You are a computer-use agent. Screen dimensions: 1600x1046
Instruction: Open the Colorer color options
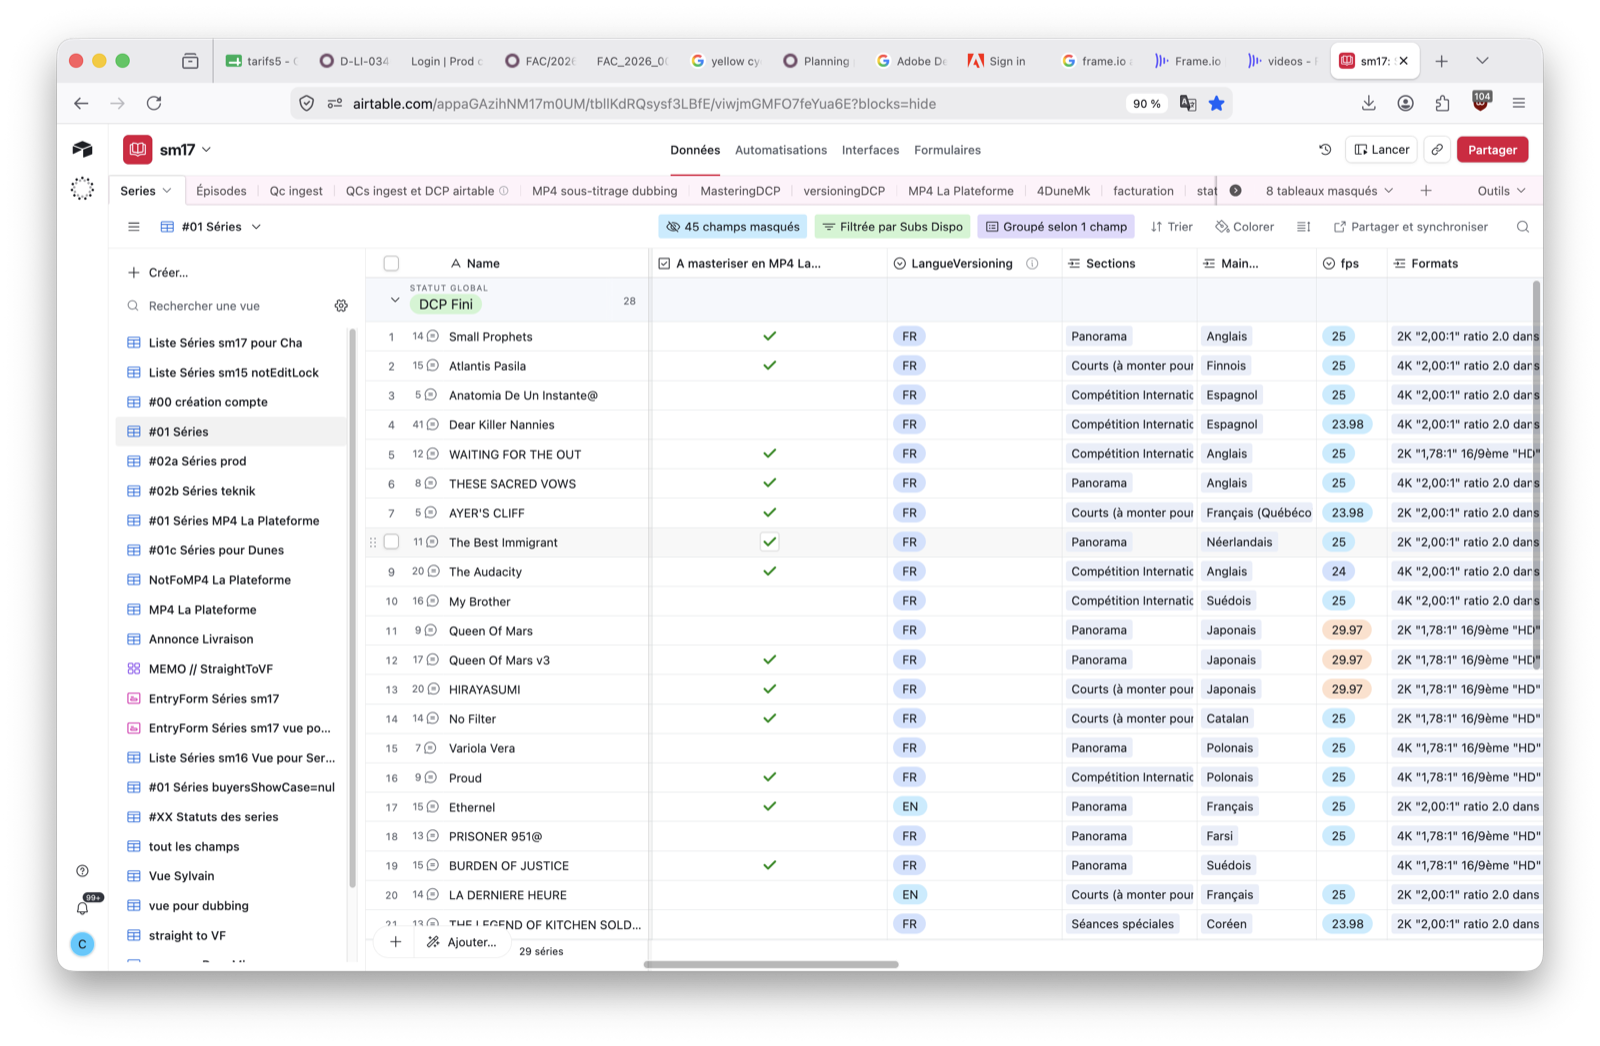pyautogui.click(x=1244, y=227)
